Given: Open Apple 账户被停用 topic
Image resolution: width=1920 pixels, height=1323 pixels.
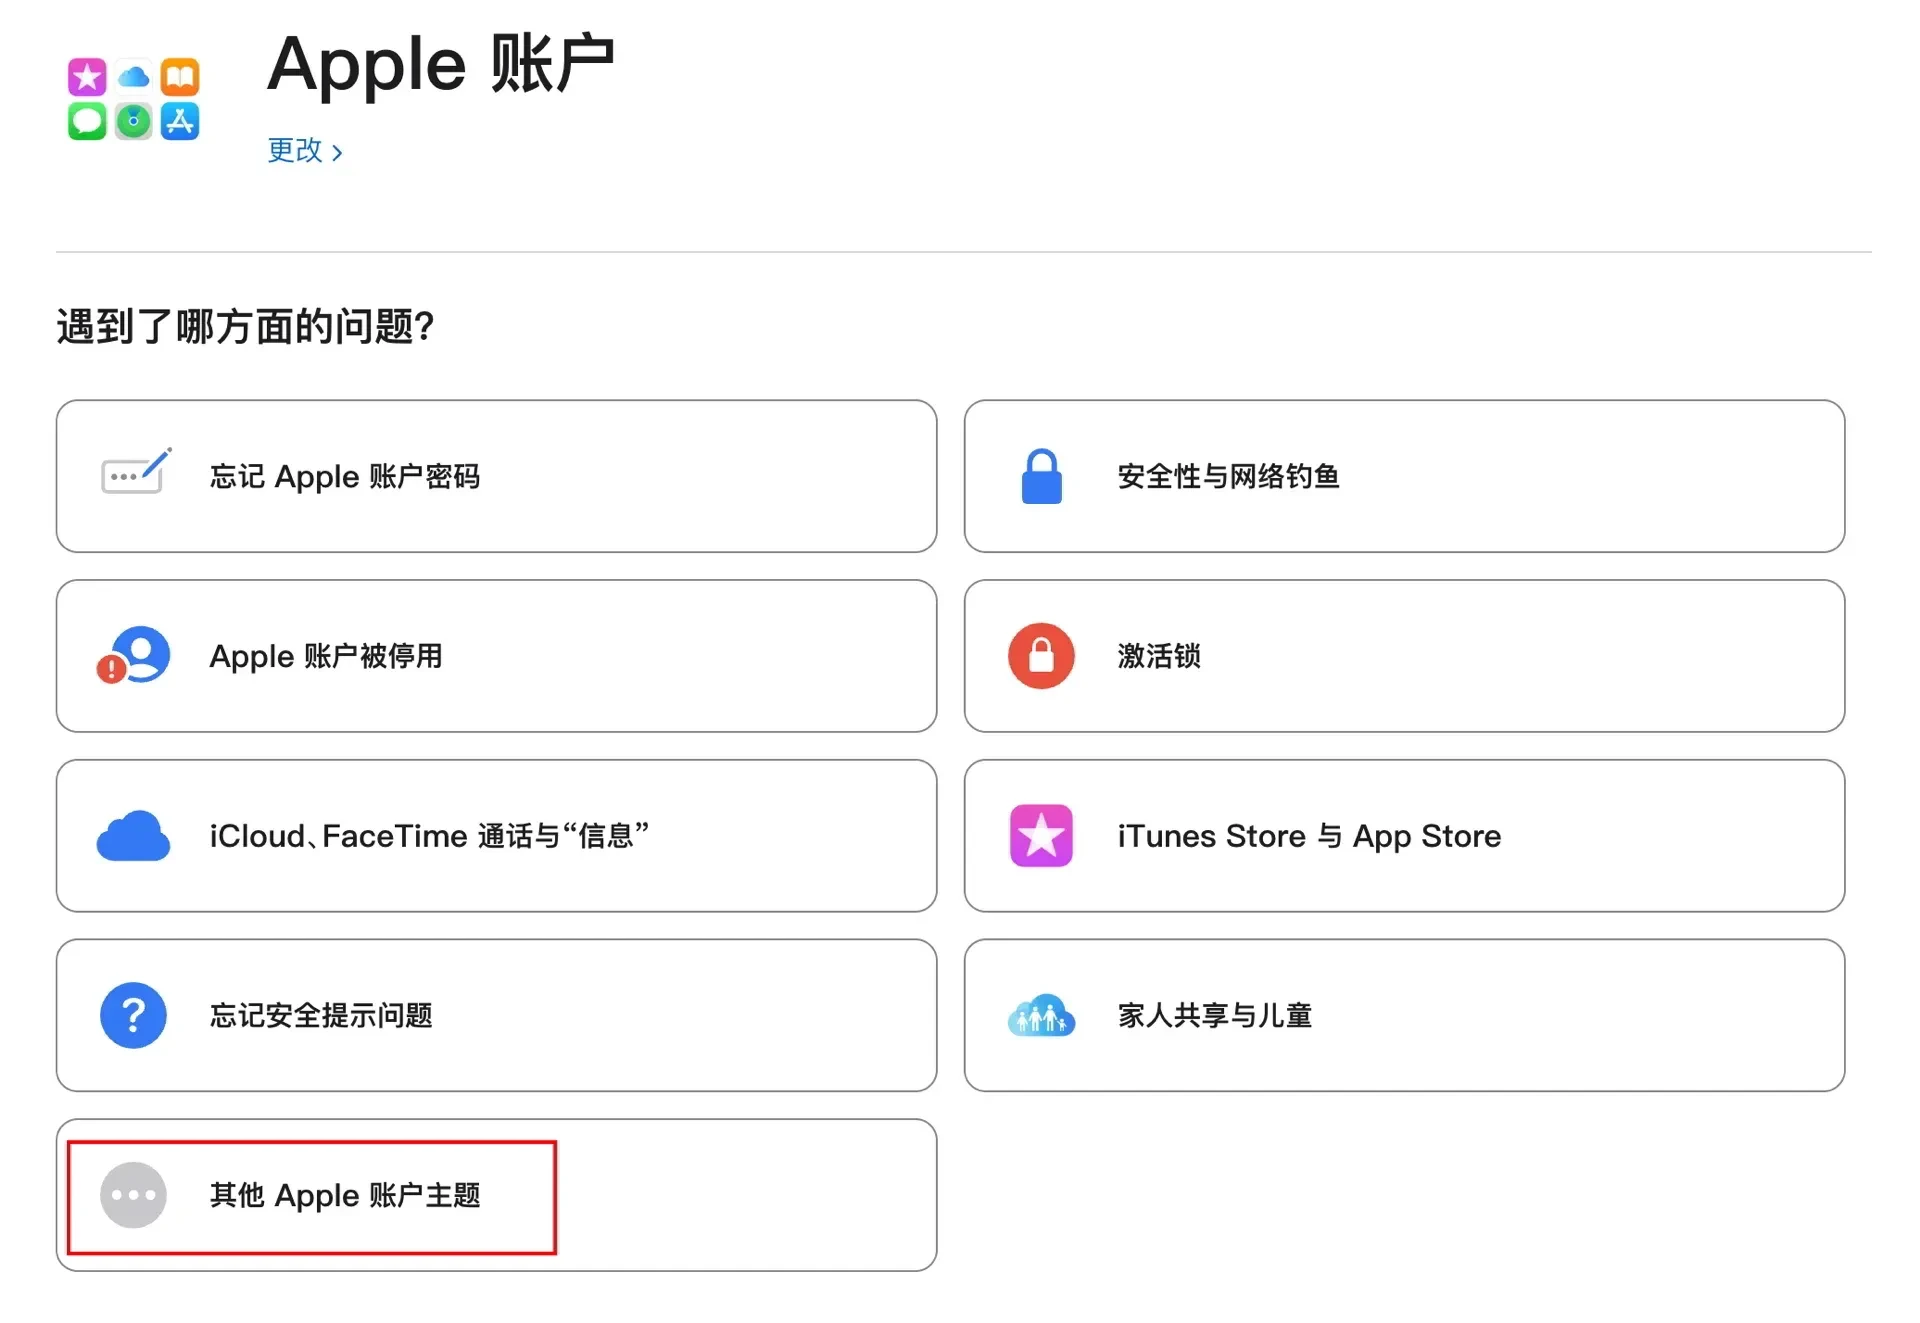Looking at the screenshot, I should pyautogui.click(x=326, y=657).
